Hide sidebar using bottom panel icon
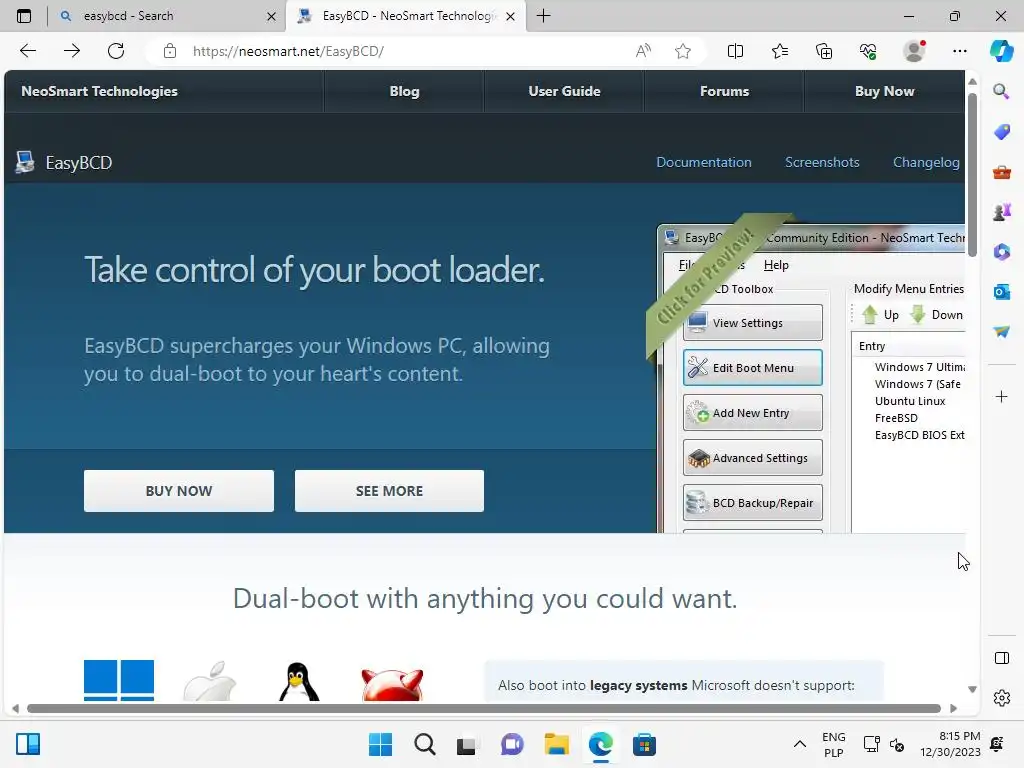 coord(1001,658)
